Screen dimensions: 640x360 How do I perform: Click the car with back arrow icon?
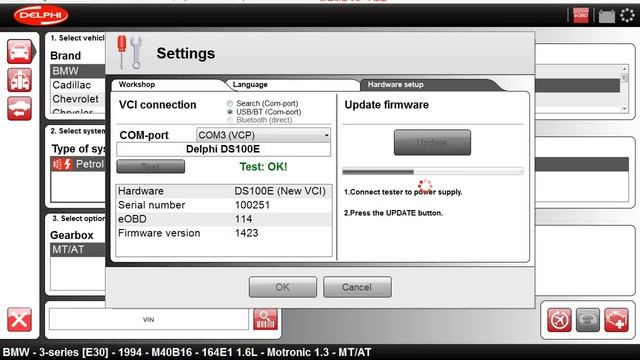pyautogui.click(x=20, y=109)
